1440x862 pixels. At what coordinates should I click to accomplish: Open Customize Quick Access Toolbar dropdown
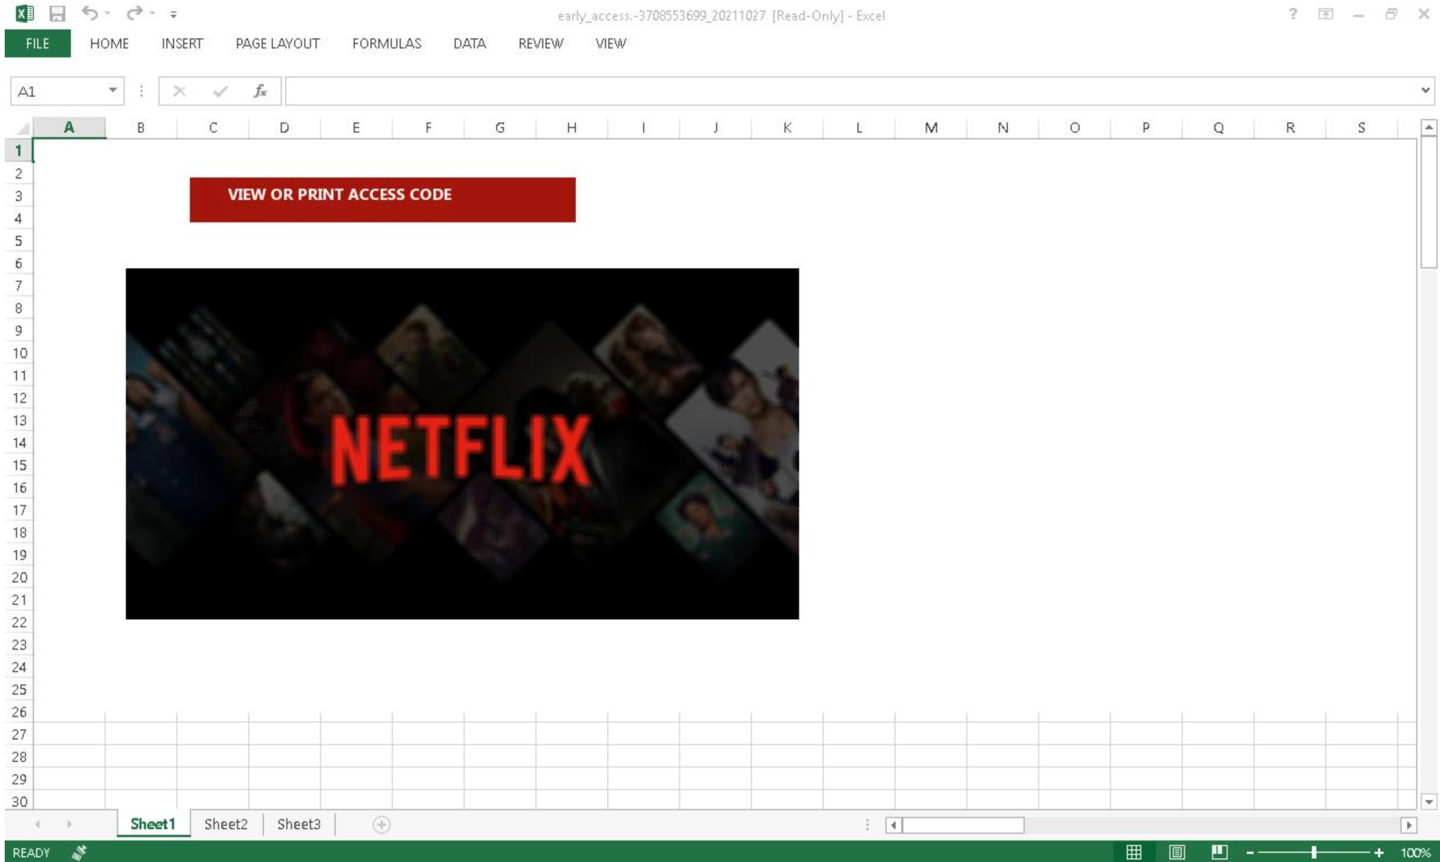point(173,15)
